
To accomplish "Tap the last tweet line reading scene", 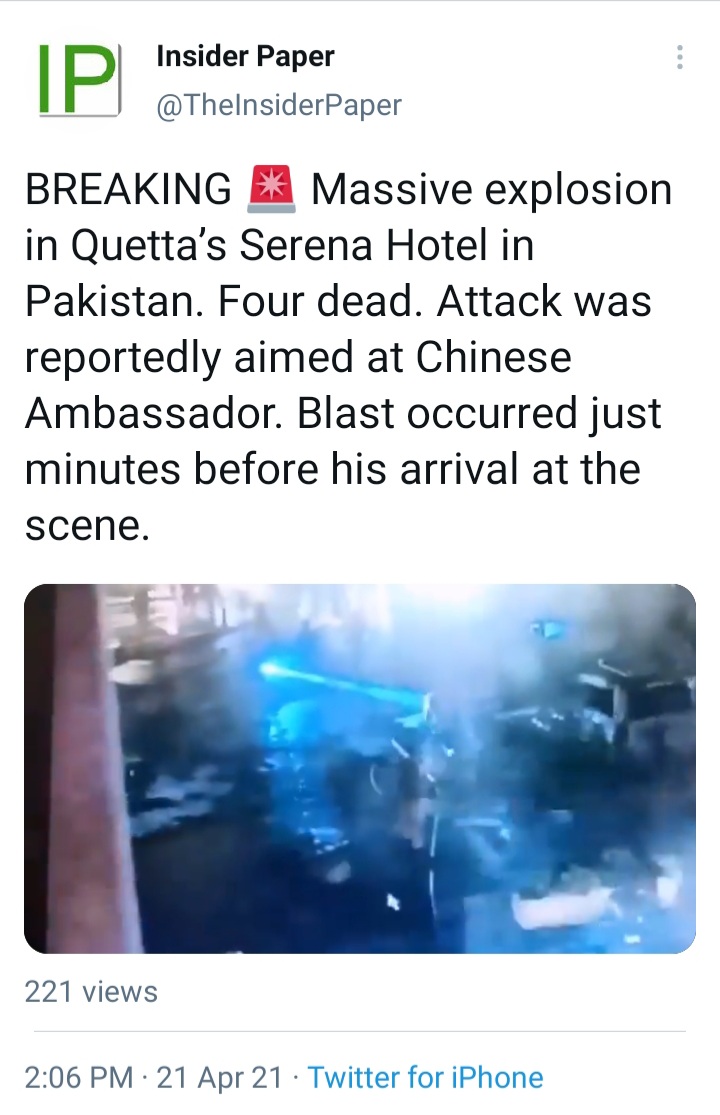I will click(88, 525).
